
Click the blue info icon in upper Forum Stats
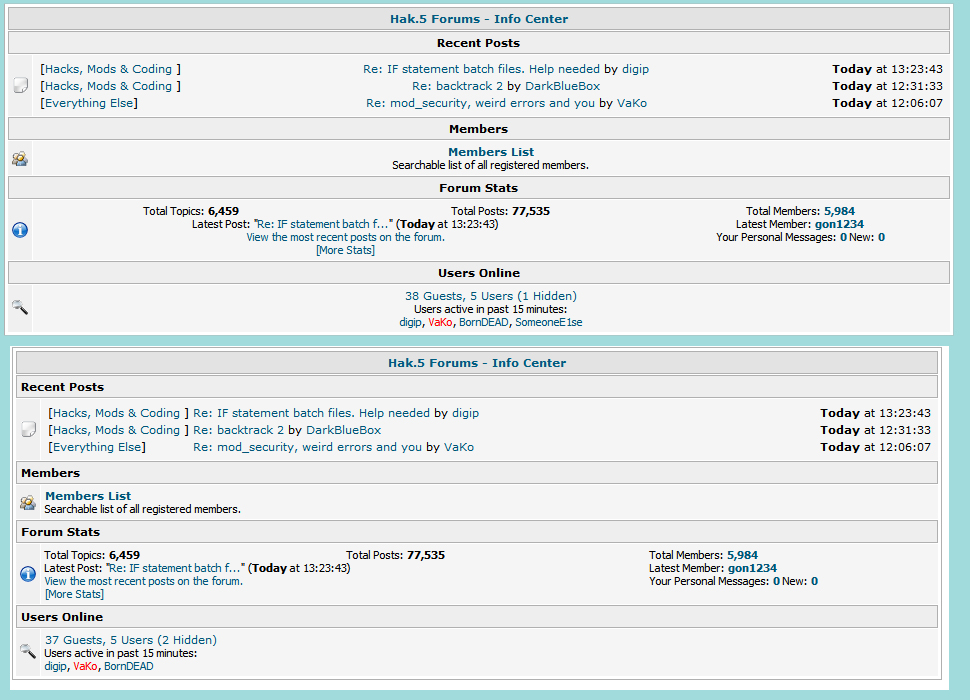pos(20,230)
